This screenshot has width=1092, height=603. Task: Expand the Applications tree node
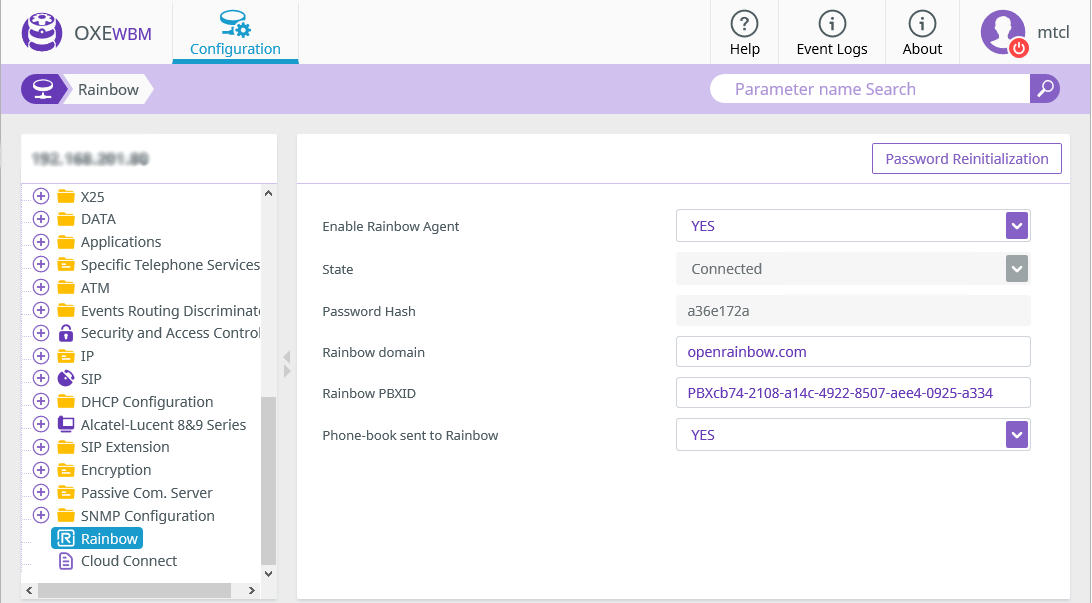[41, 242]
